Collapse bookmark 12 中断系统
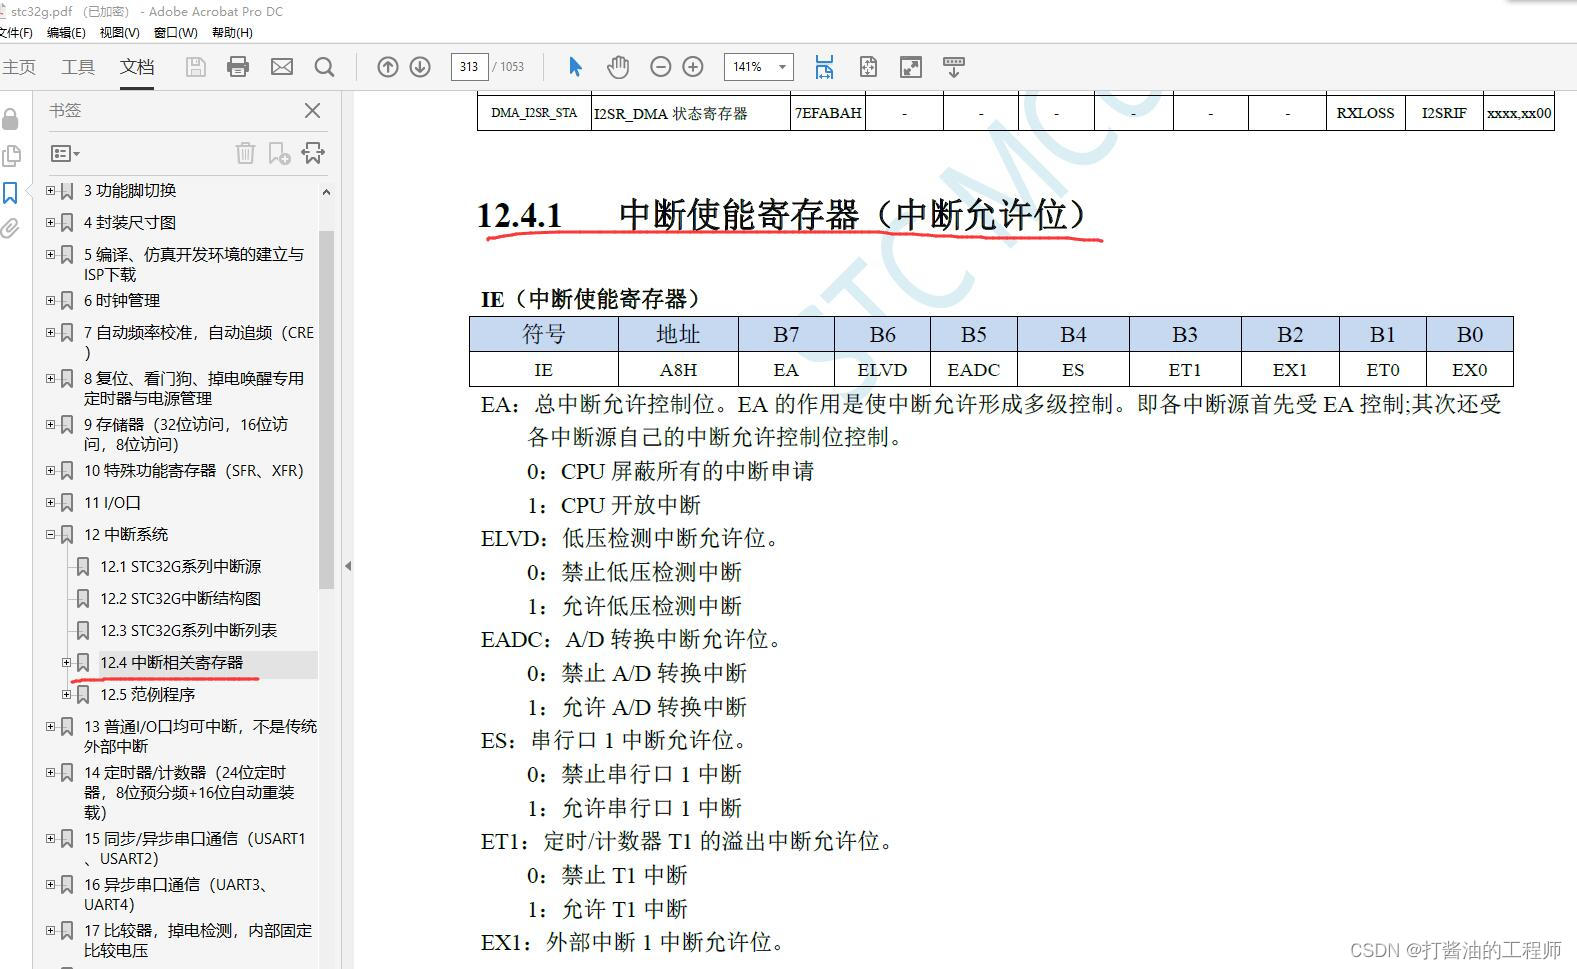Screen dimensions: 1577x969 click(50, 534)
